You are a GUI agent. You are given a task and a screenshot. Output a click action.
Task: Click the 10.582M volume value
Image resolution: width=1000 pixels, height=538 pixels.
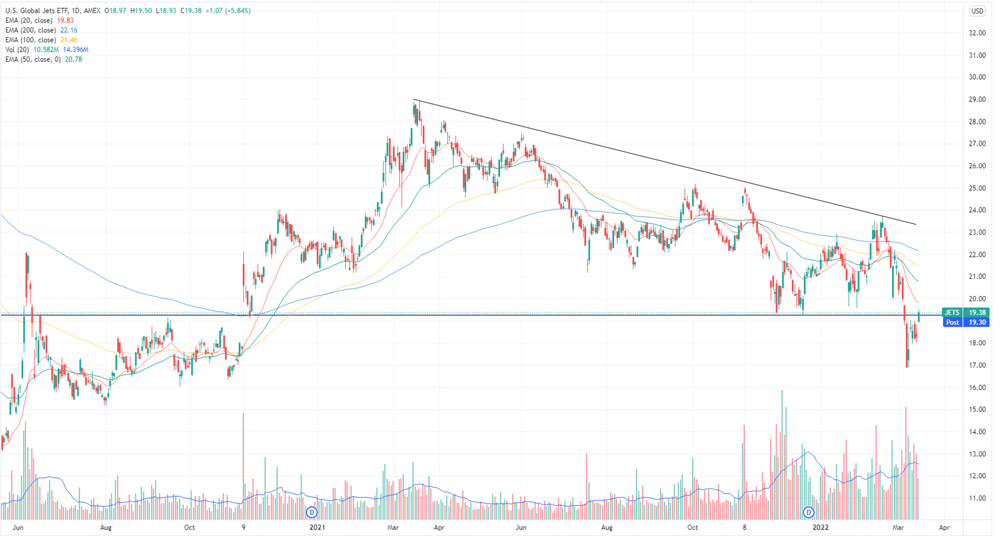point(48,49)
